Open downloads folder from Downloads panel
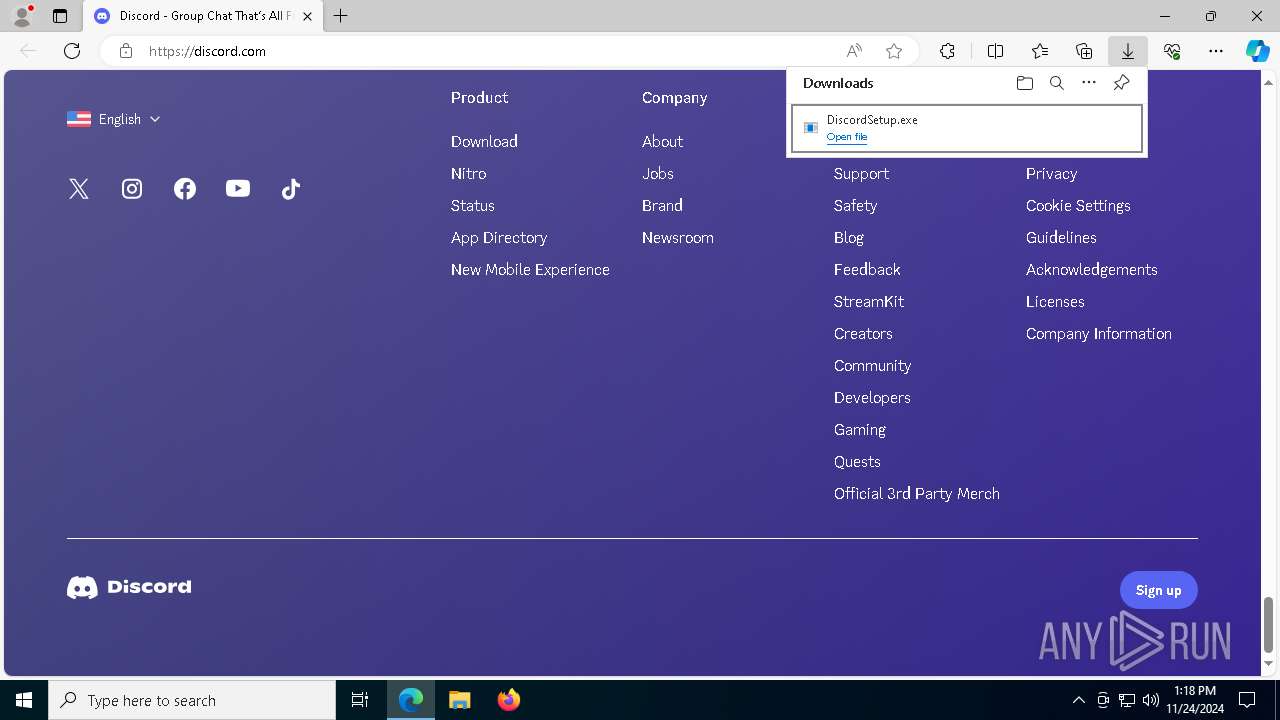This screenshot has width=1280, height=720. 1024,83
